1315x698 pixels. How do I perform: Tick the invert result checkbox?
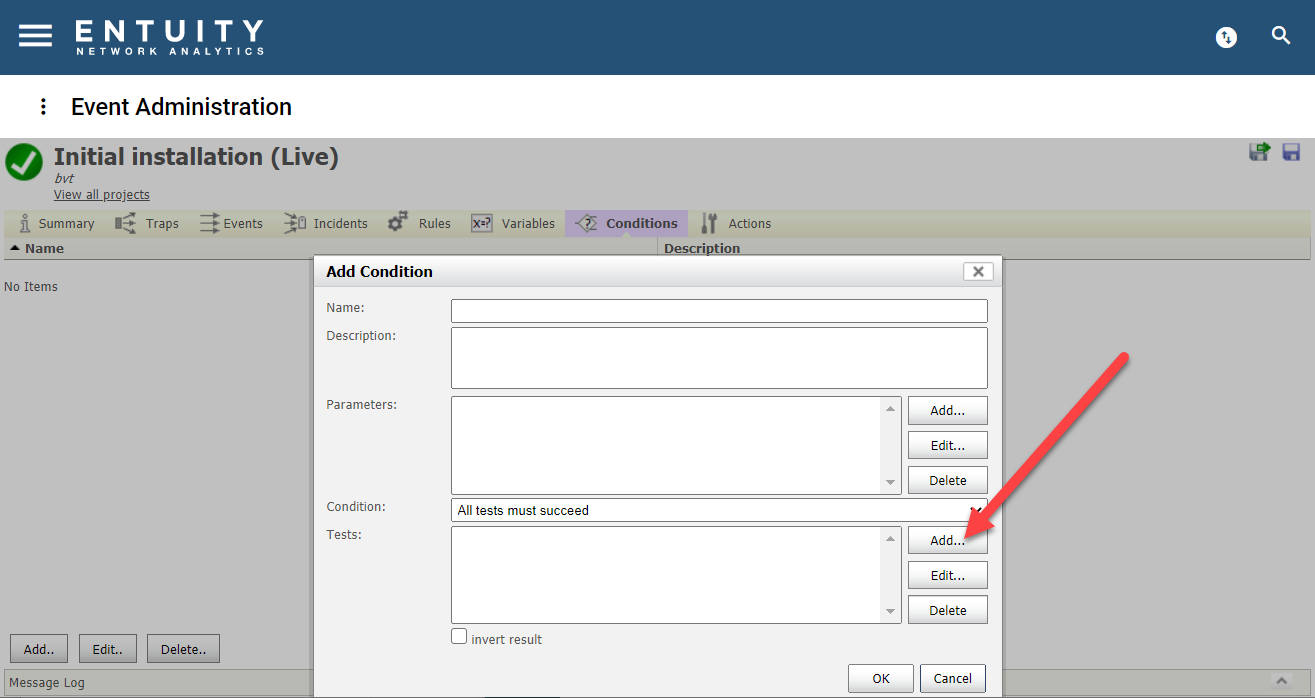point(459,636)
